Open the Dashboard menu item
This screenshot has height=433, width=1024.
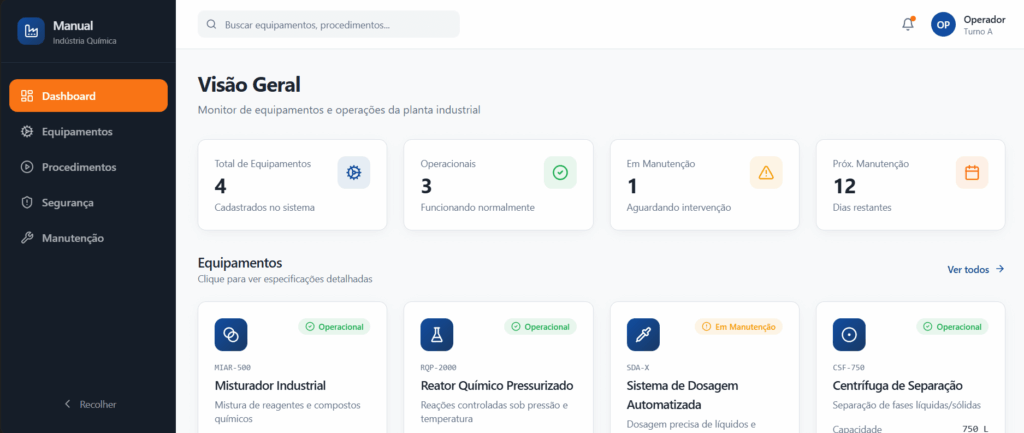[88, 96]
